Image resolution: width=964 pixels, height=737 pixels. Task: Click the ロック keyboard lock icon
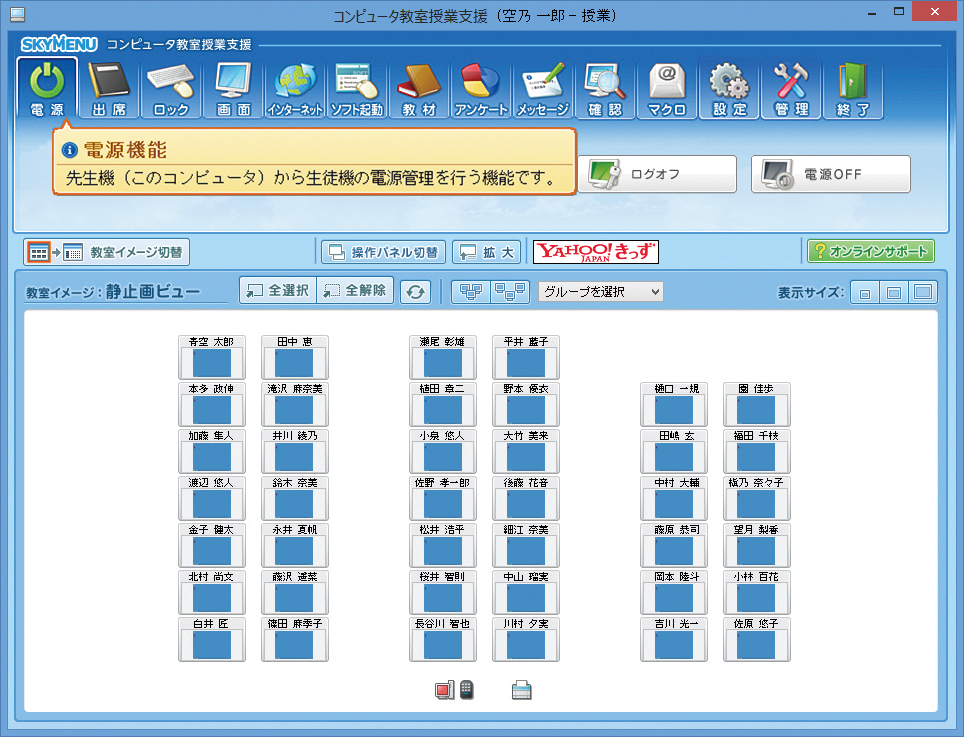click(171, 89)
